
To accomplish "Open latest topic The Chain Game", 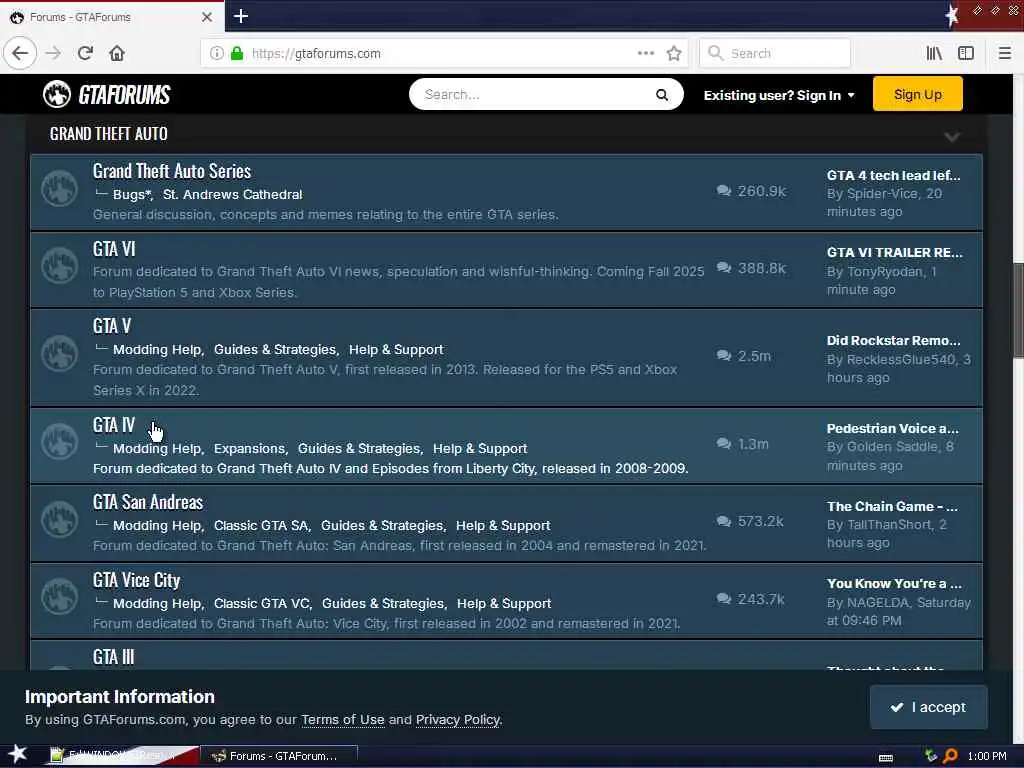I will (892, 506).
